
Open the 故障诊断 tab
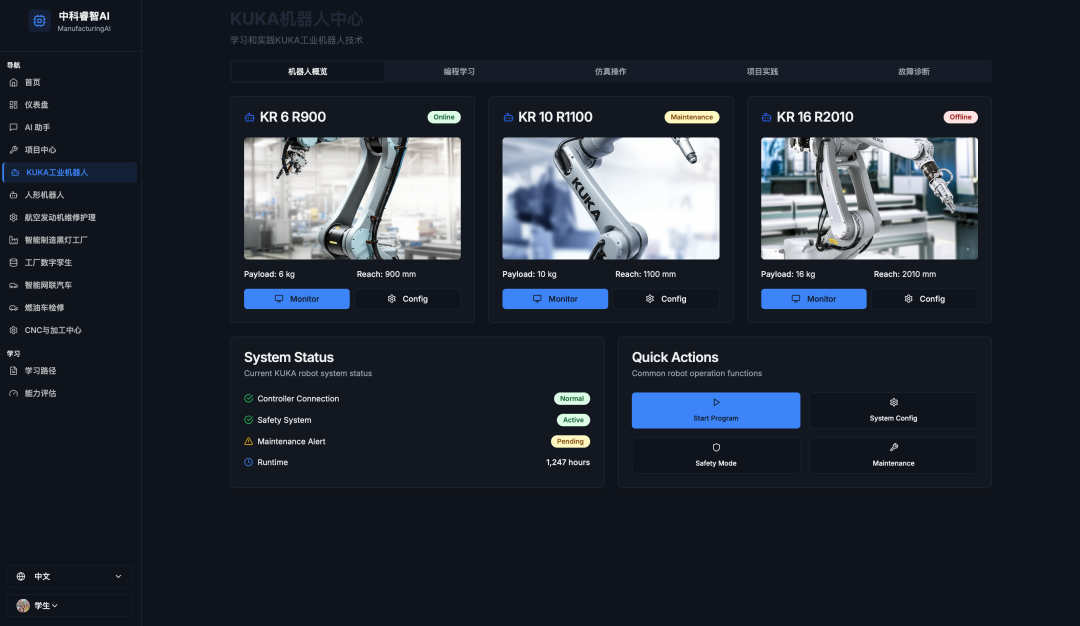point(913,72)
